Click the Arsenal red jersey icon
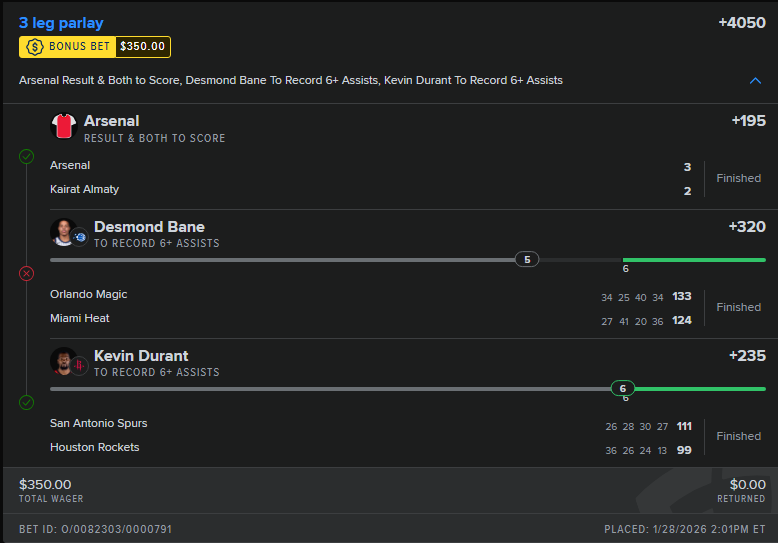Viewport: 778px width, 543px height. [x=64, y=126]
